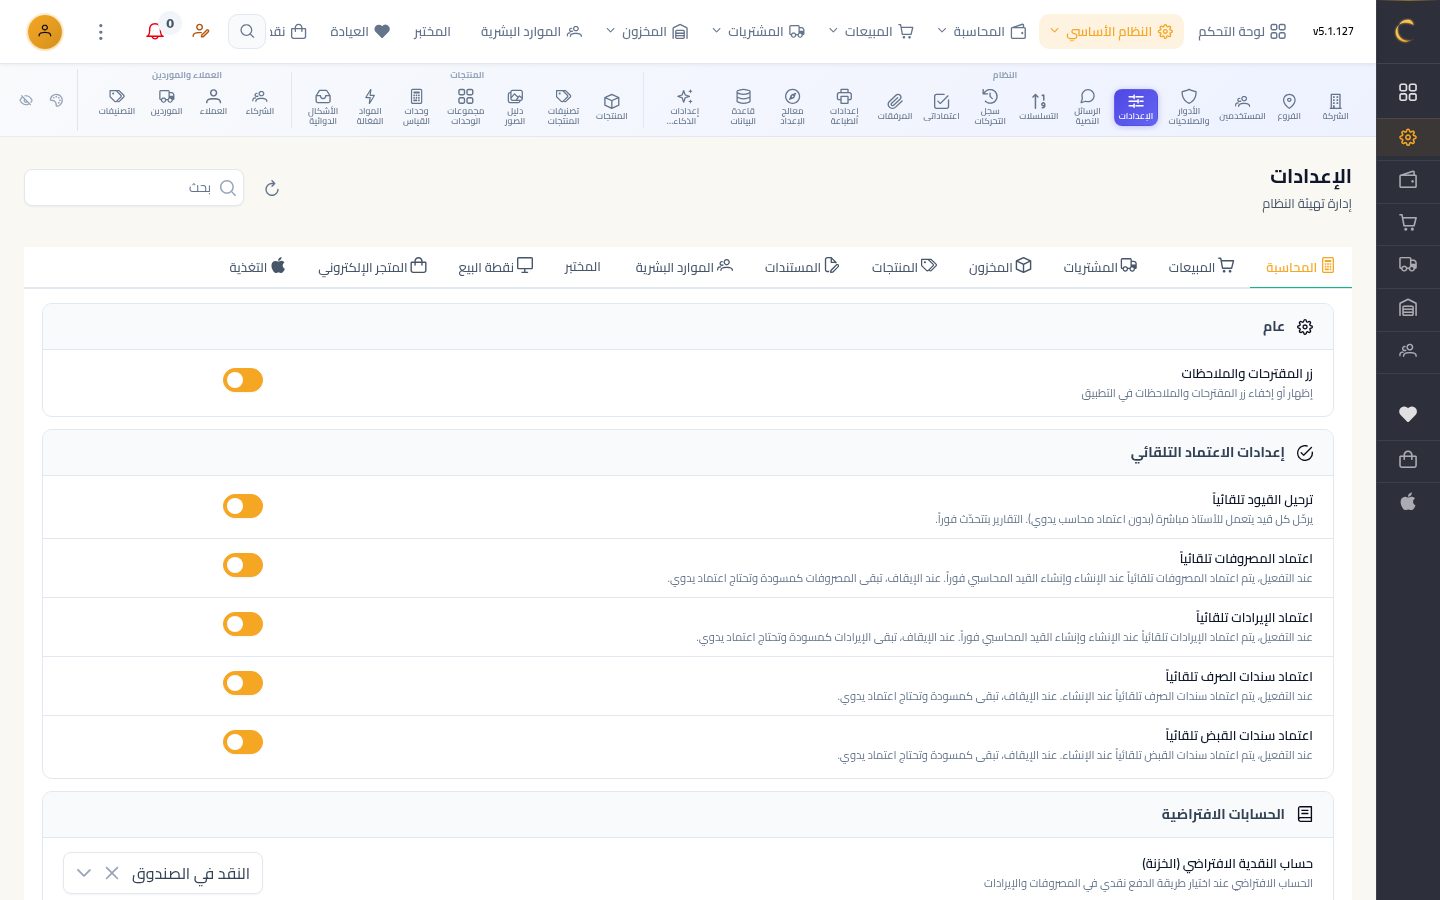Toggle زر المقترحات والملاحظات switch
1440x900 pixels.
click(x=243, y=380)
